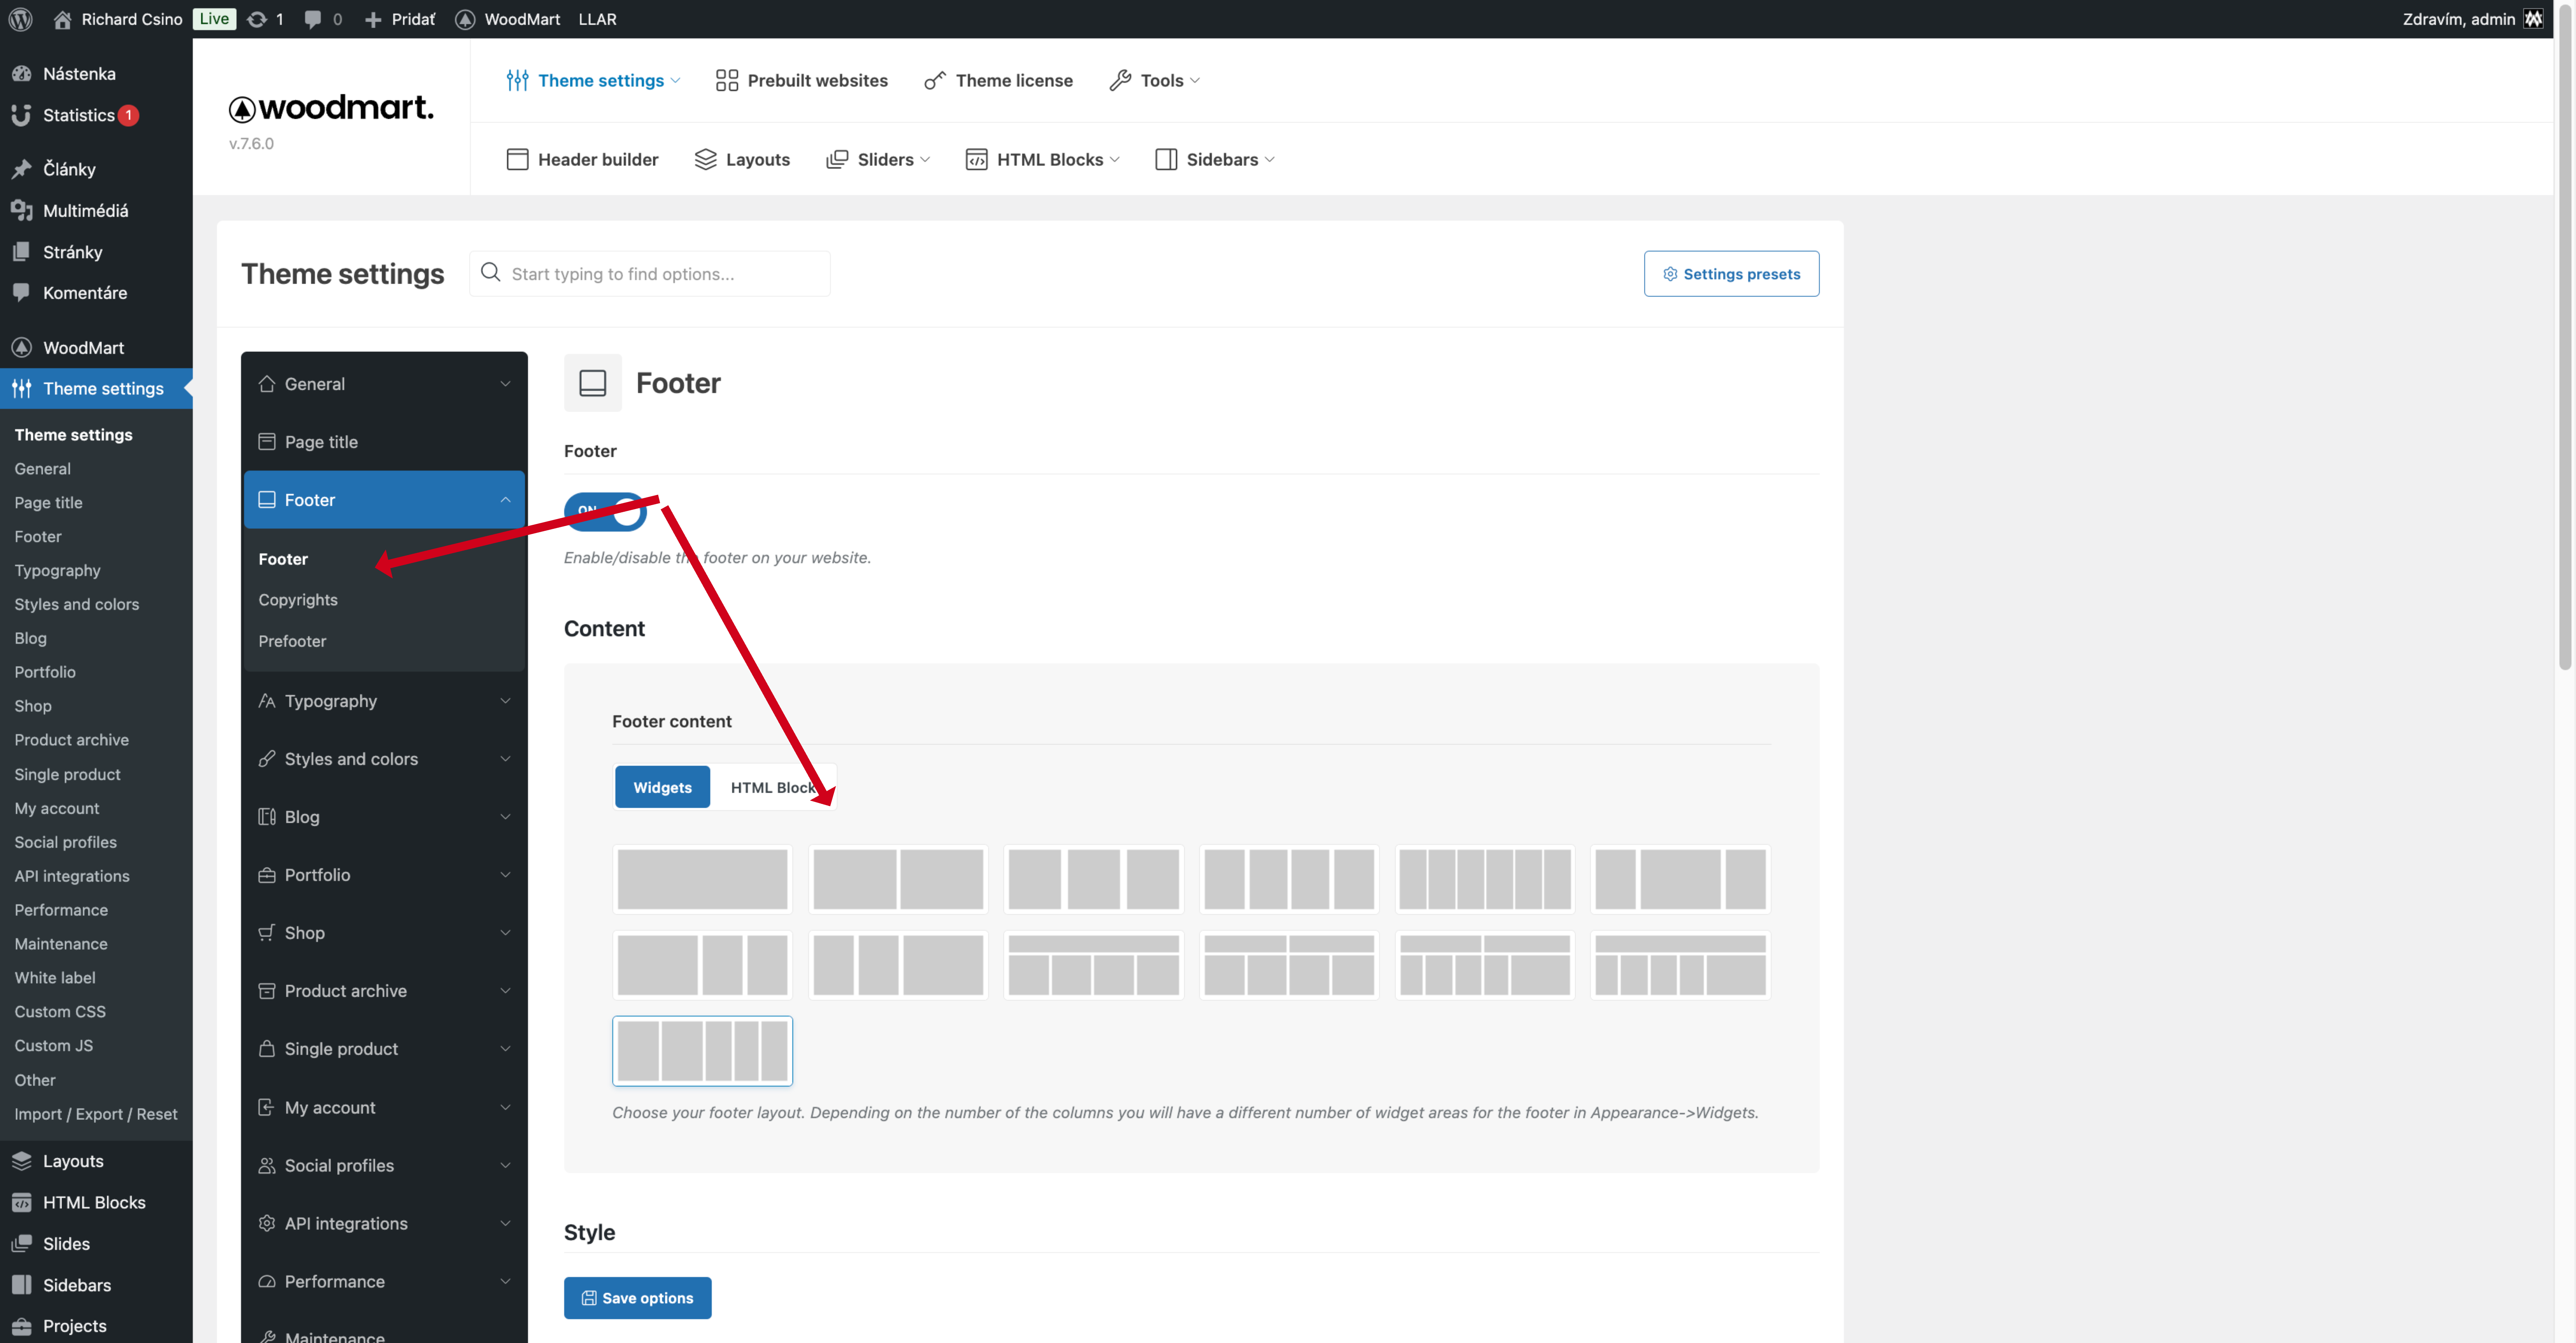
Task: Choose the four equal columns footer layout
Action: (x=1289, y=879)
